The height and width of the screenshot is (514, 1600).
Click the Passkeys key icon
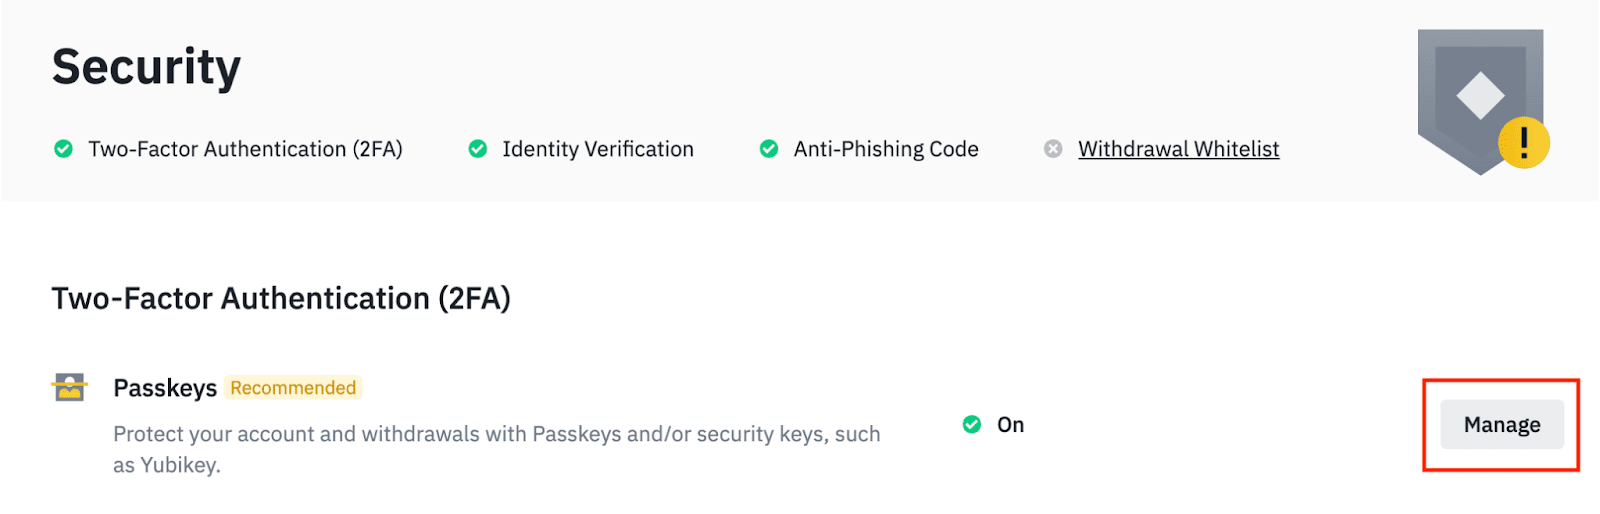69,387
